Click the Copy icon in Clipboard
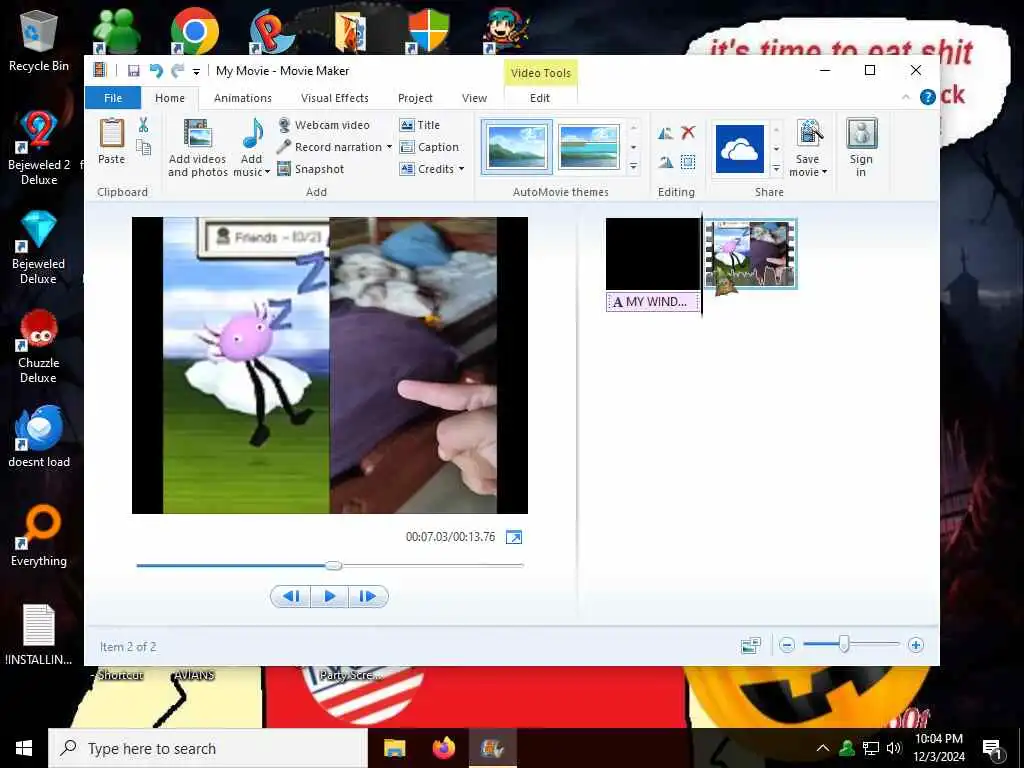 (x=143, y=148)
